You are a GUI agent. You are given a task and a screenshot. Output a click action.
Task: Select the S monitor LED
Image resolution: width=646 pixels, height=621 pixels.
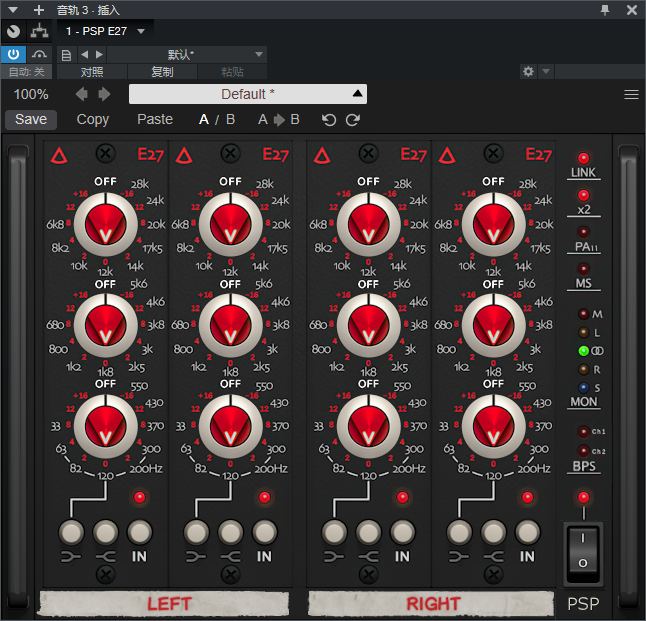pos(583,388)
